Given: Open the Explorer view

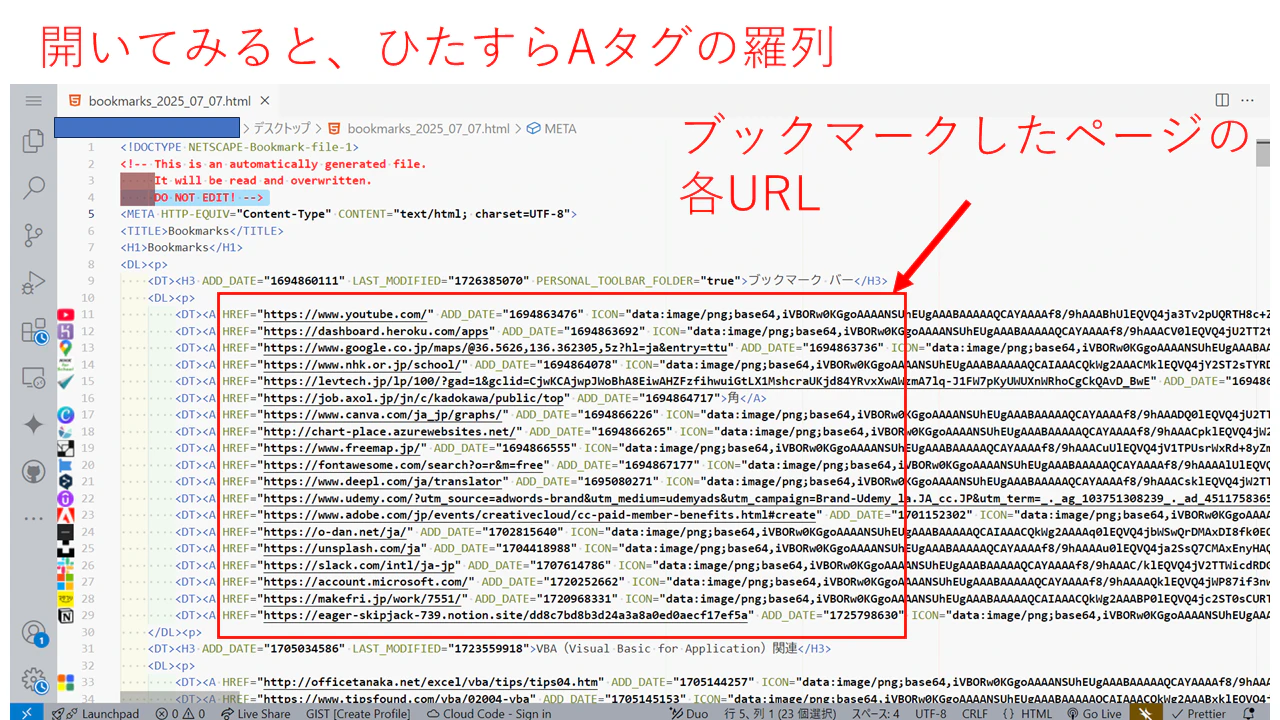Looking at the screenshot, I should [x=33, y=141].
